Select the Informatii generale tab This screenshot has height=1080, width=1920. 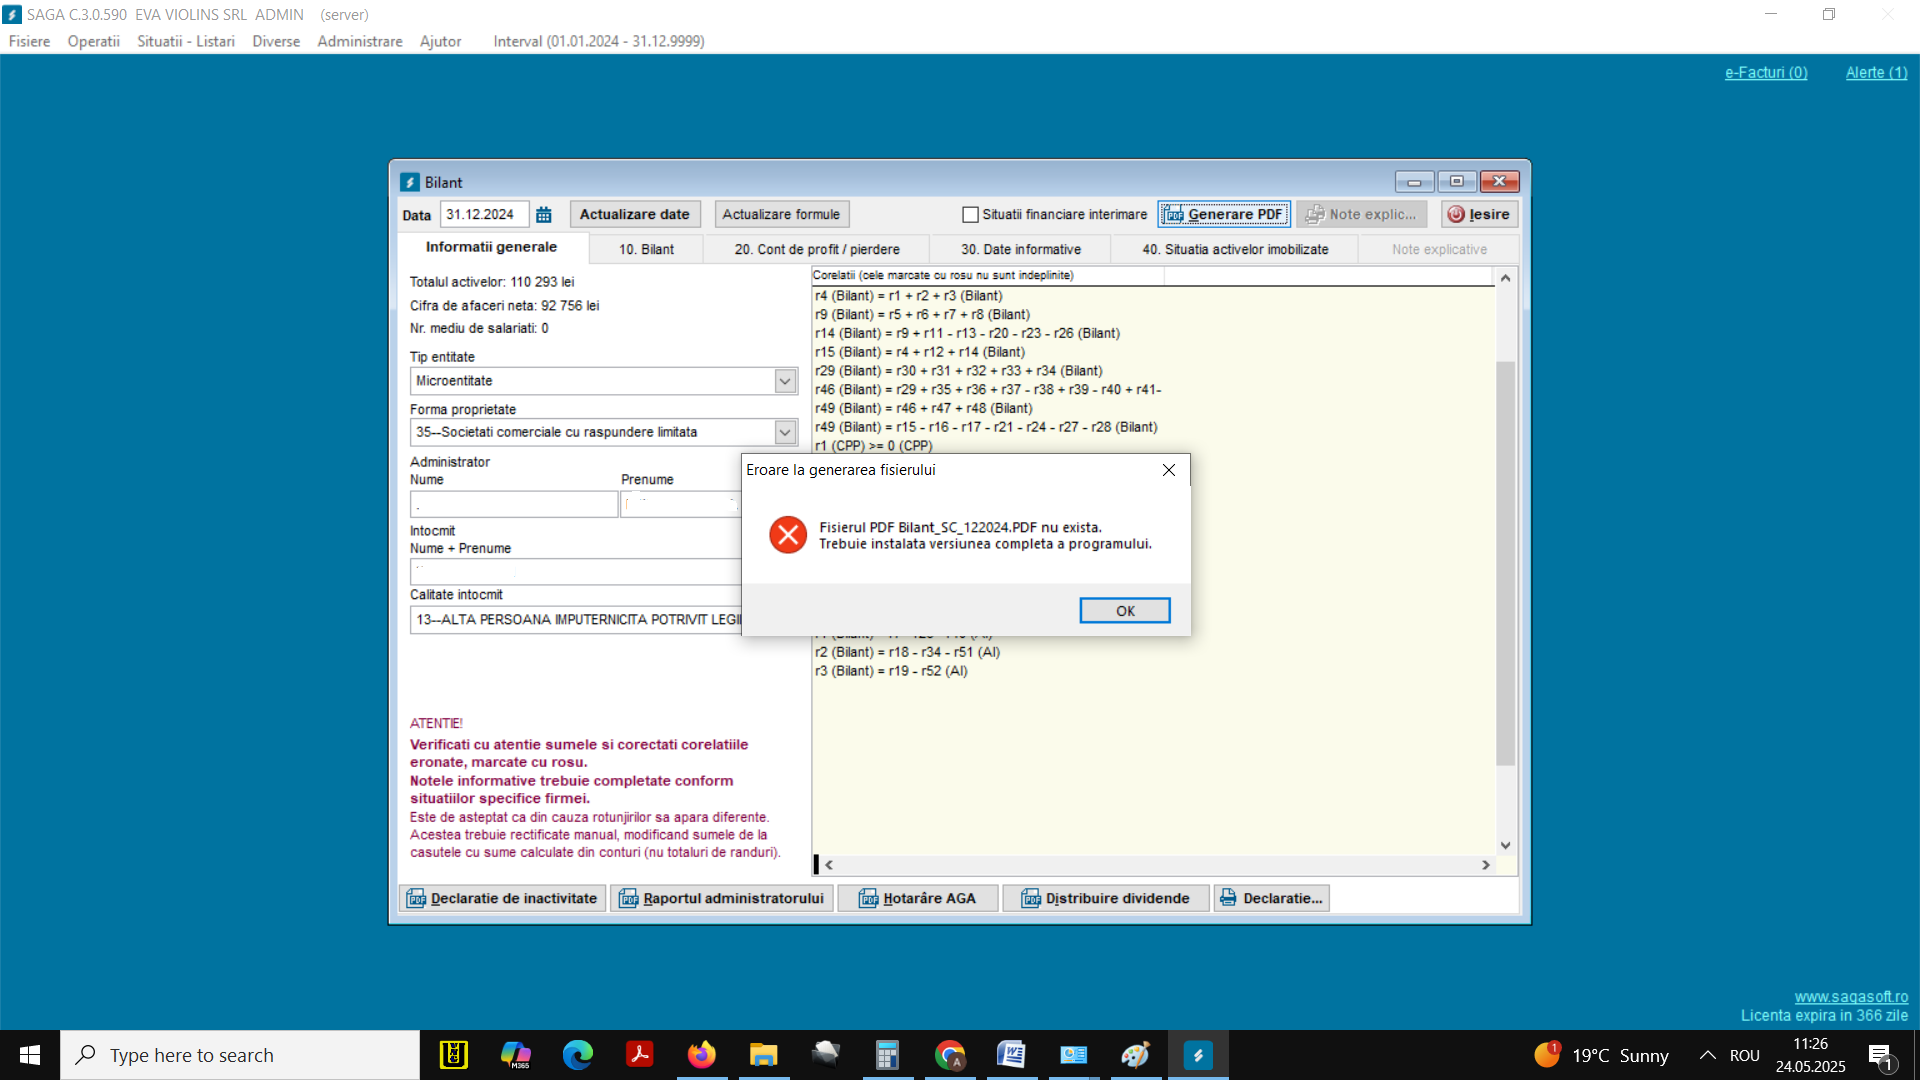[491, 247]
